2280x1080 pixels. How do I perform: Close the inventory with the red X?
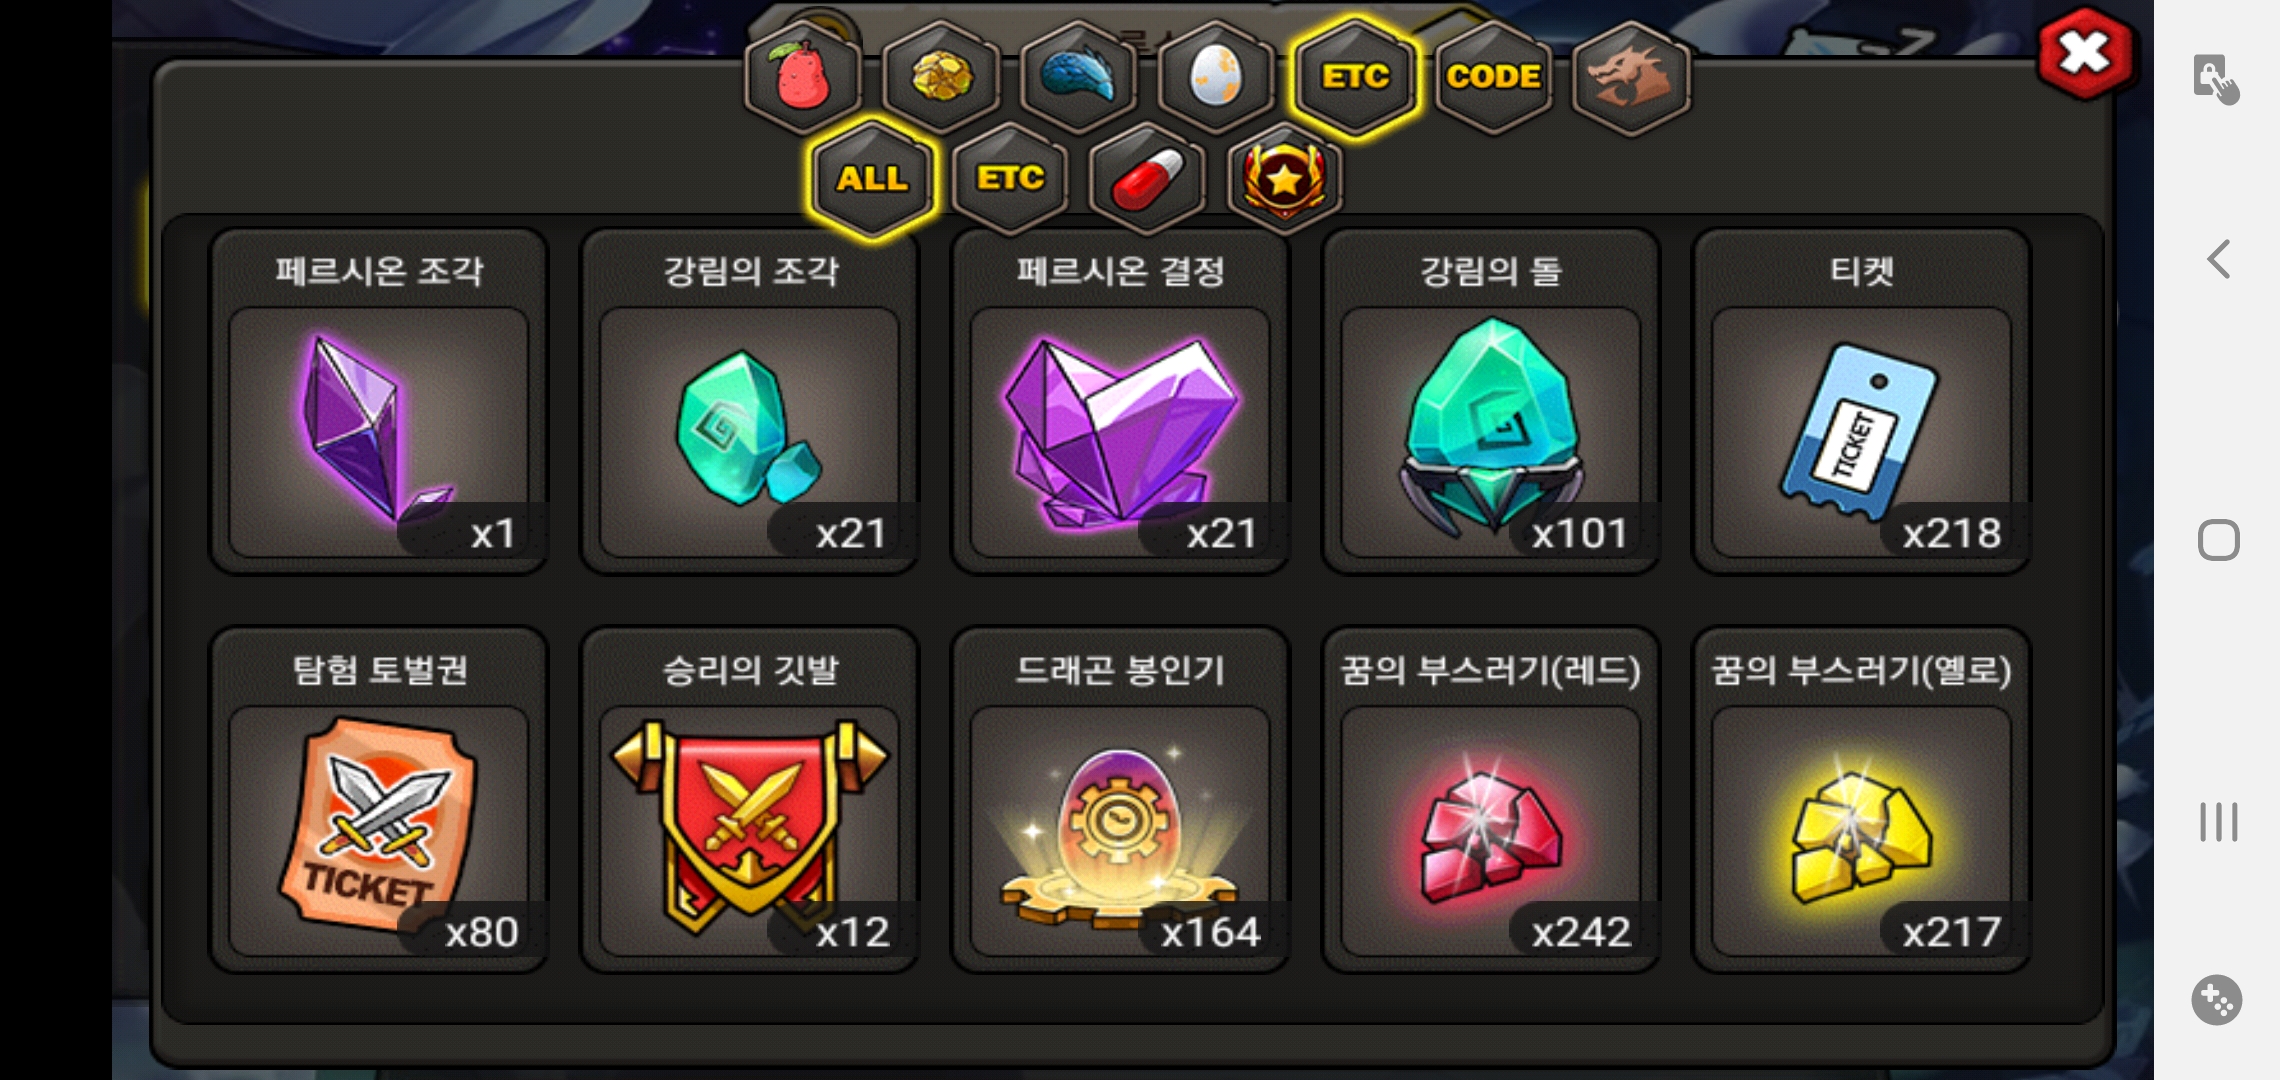[x=2085, y=53]
